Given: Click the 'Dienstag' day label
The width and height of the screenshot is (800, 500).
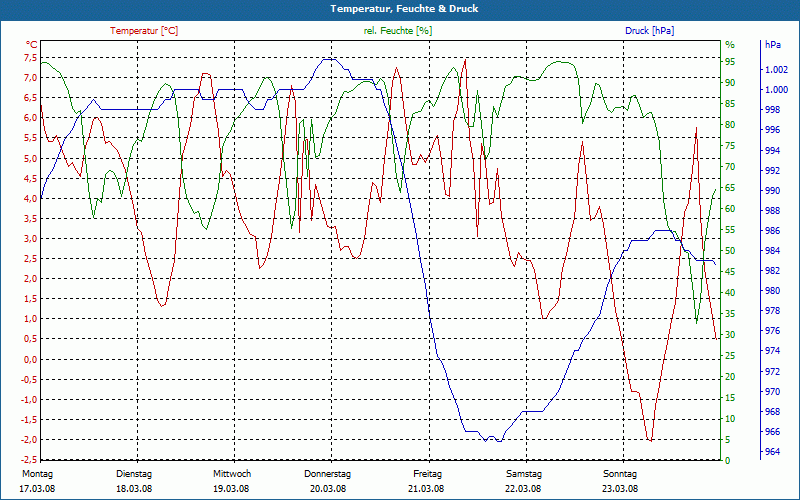Looking at the screenshot, I should point(134,474).
